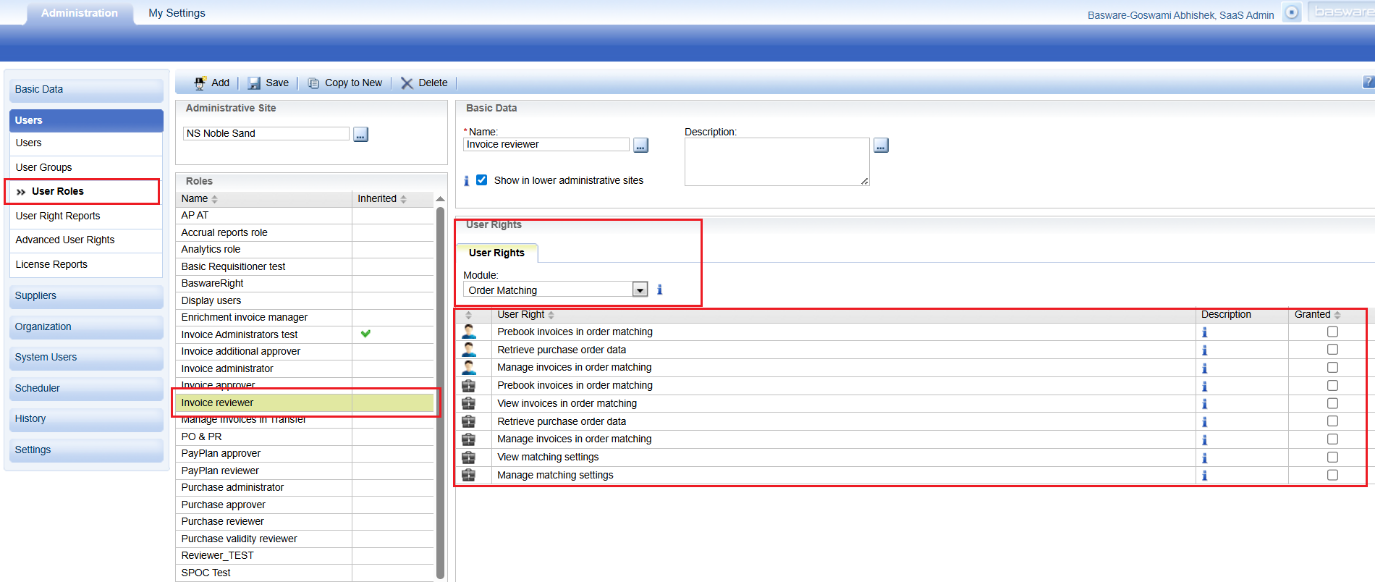
Task: Open User Right Reports in sidebar
Action: point(85,216)
